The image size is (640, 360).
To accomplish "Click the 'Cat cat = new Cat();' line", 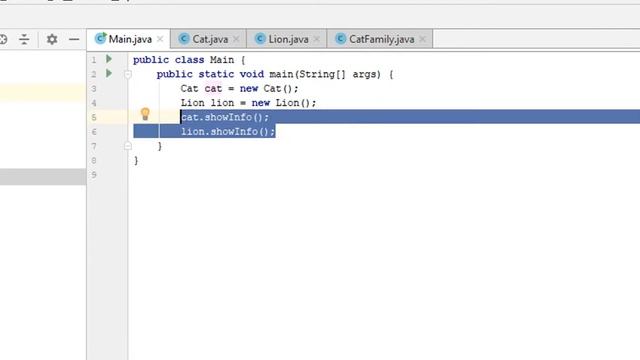I will tap(239, 89).
